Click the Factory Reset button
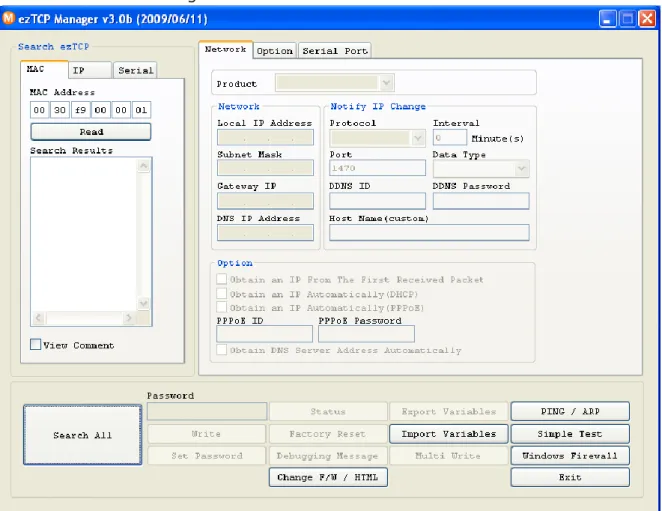 point(328,434)
